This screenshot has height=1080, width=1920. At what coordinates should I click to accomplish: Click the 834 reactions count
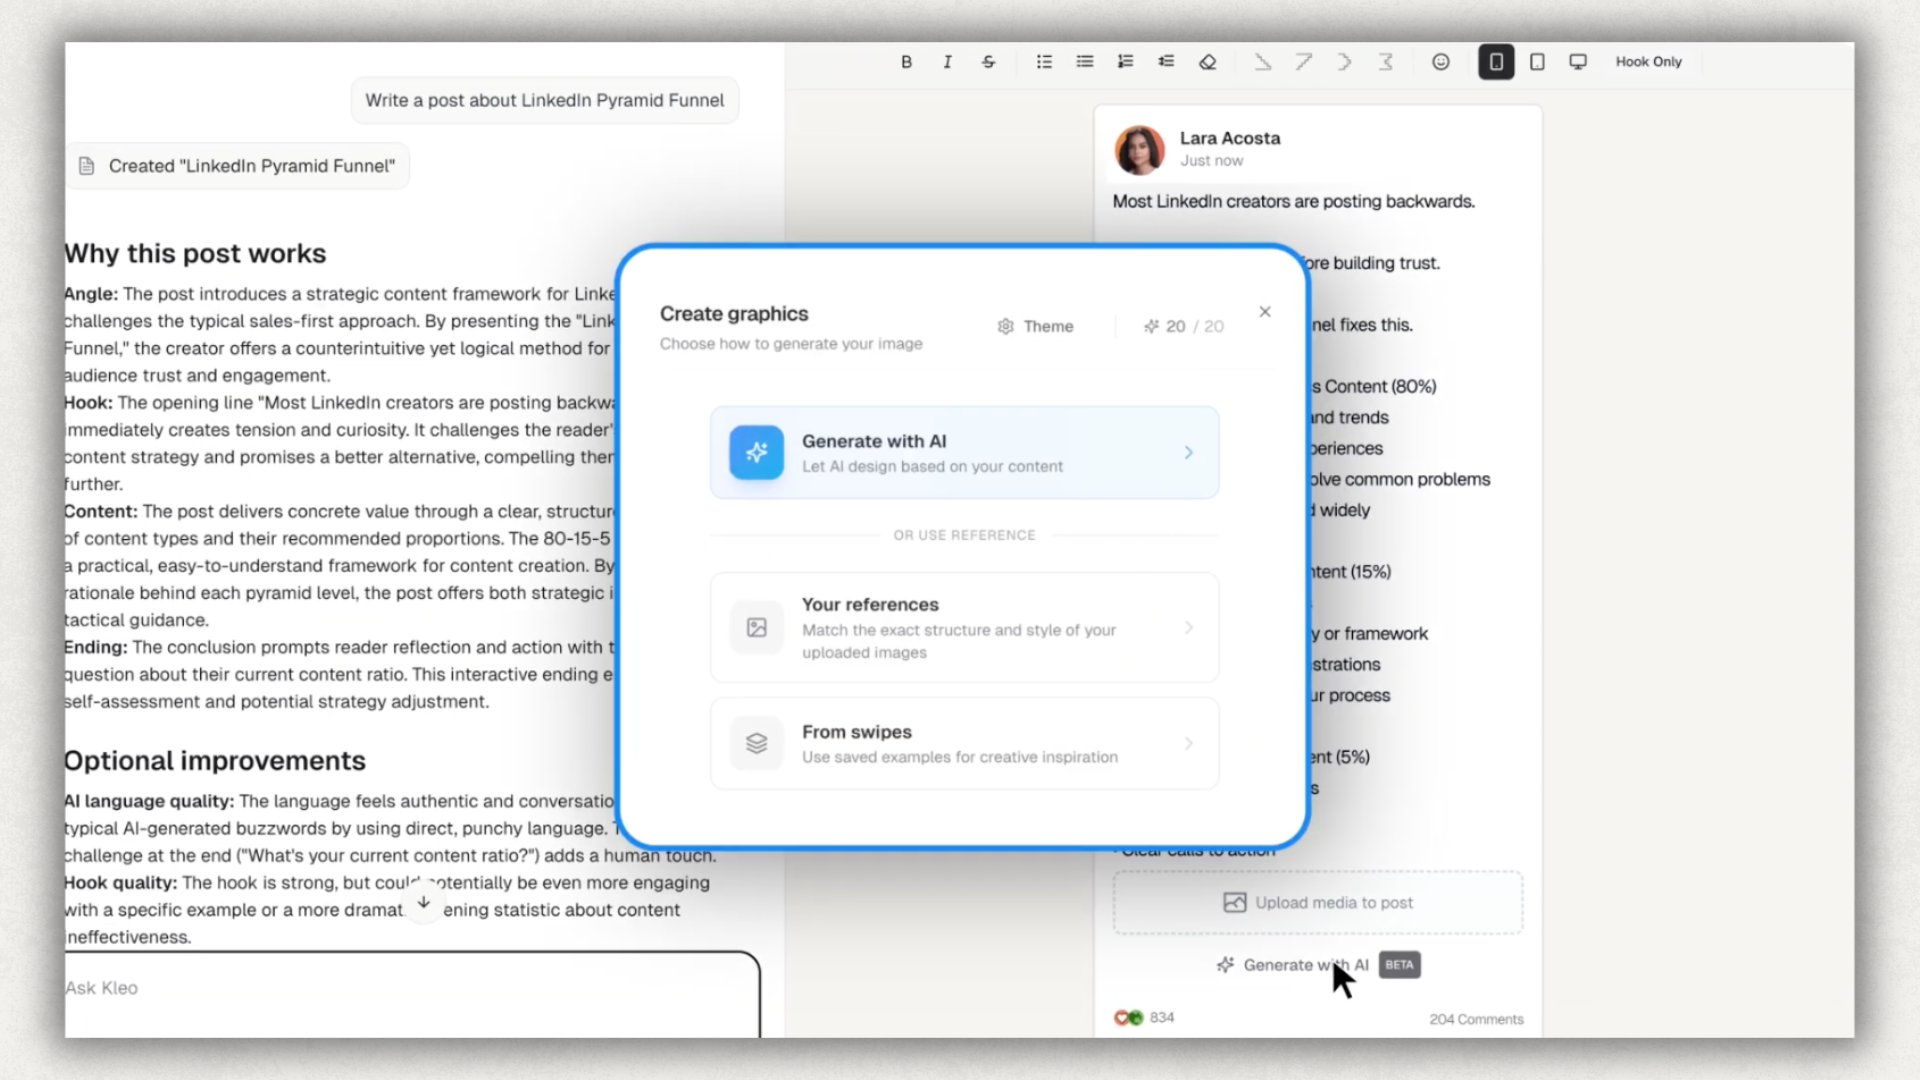click(1162, 1018)
